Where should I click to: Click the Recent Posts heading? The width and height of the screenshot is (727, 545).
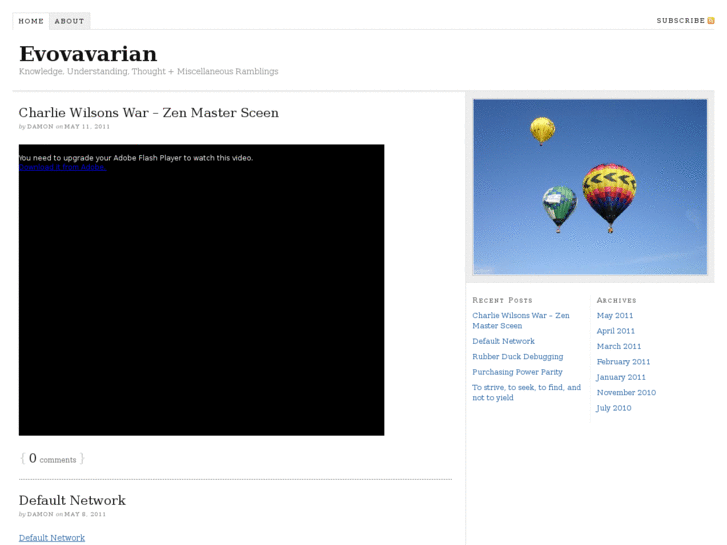point(502,300)
